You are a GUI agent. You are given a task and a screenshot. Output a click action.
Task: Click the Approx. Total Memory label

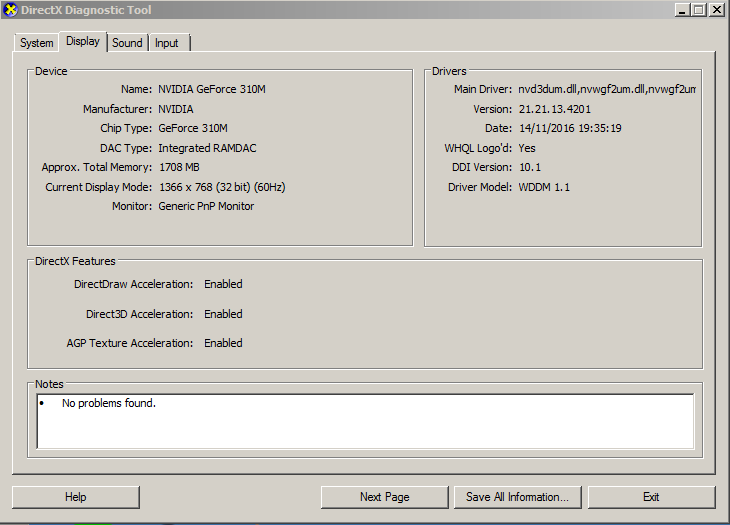[97, 167]
